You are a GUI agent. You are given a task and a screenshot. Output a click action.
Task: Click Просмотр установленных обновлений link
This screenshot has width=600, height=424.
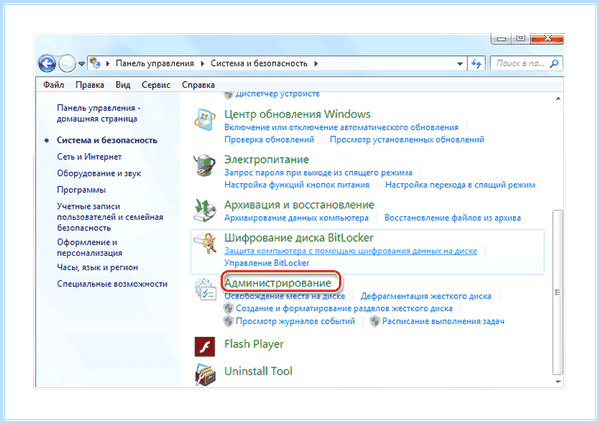407,140
